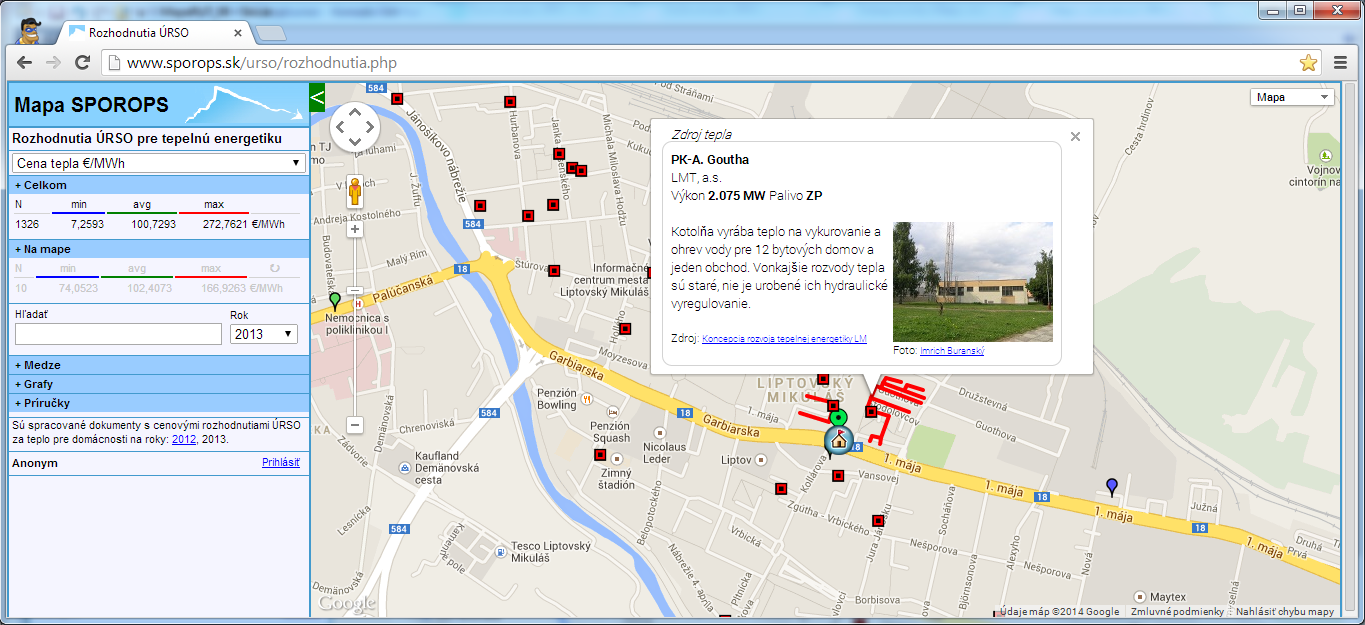Close the Zdroj tepla info window

[x=1076, y=137]
